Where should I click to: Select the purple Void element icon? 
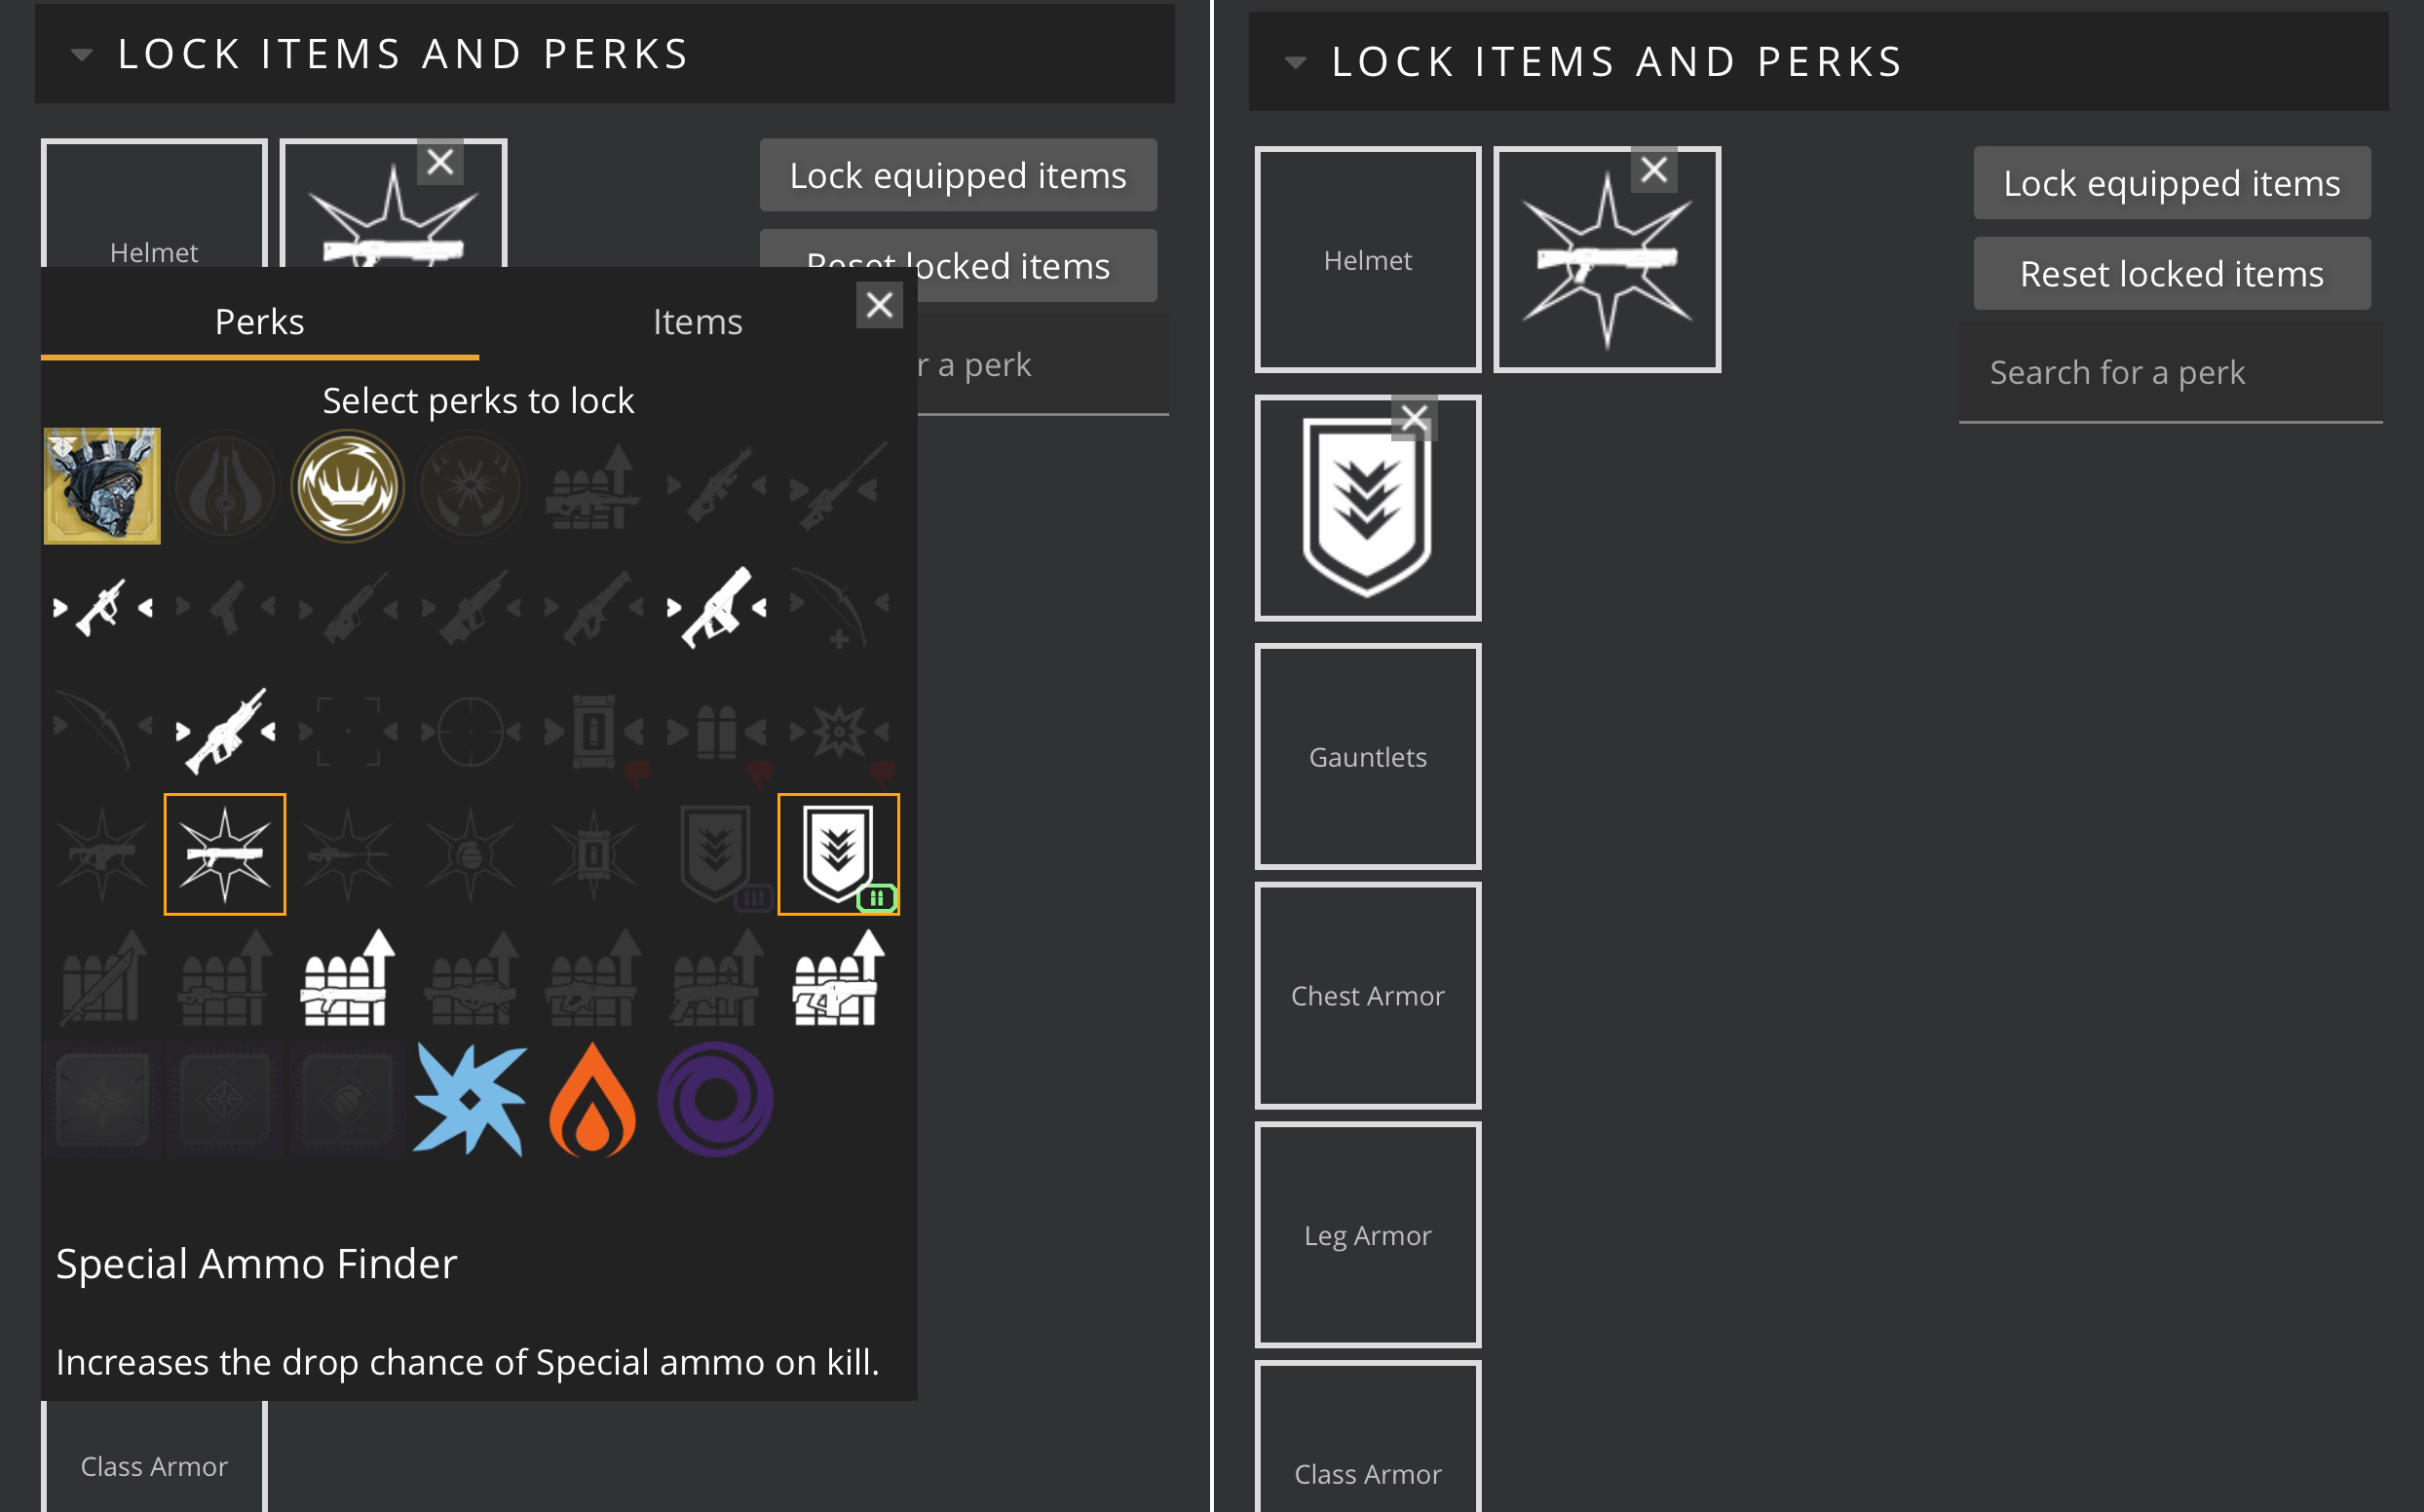tap(715, 1099)
